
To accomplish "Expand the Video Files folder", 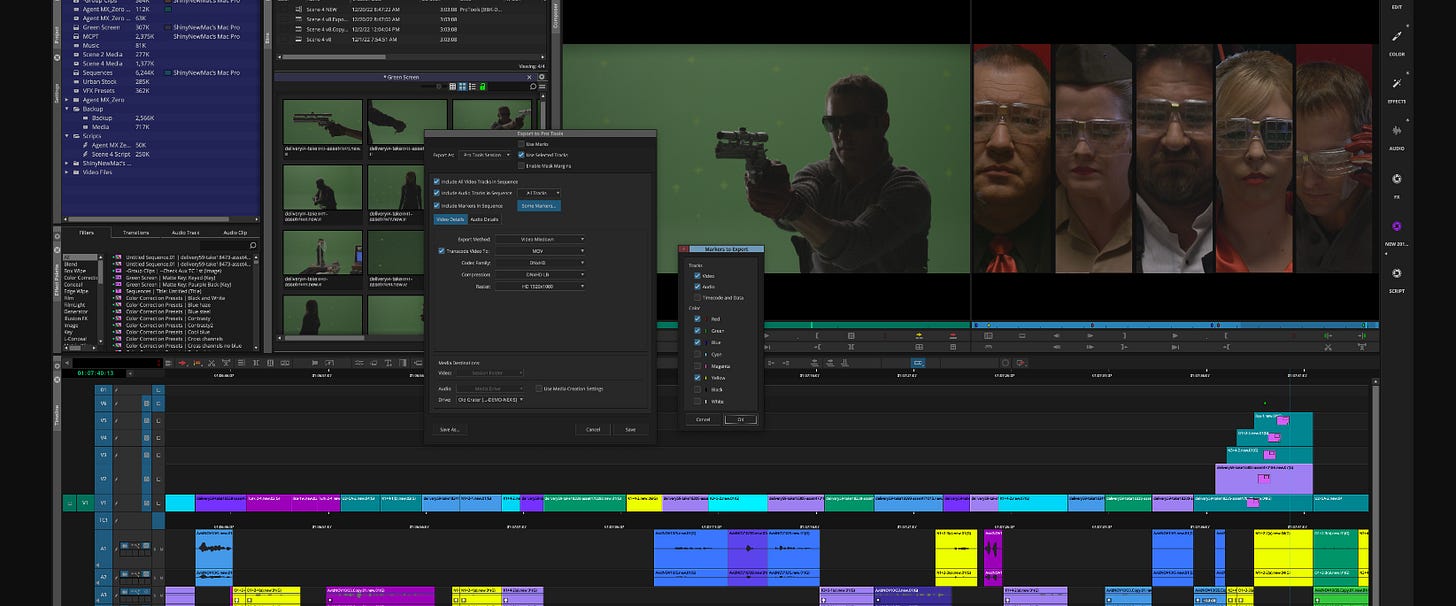I will click(67, 172).
